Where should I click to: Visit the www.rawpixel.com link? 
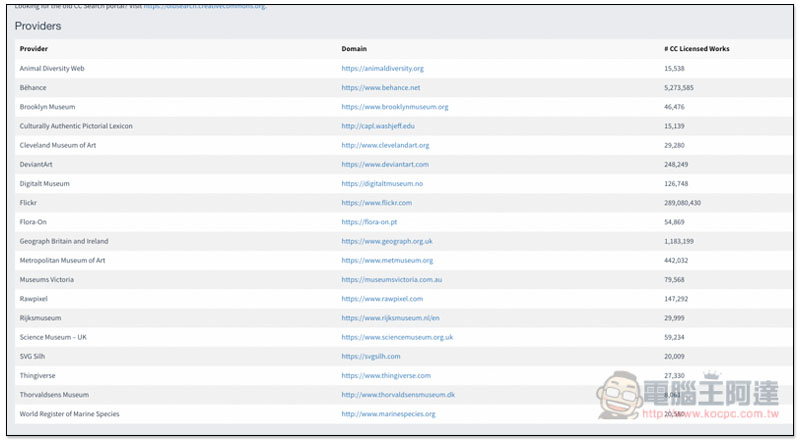pos(382,299)
